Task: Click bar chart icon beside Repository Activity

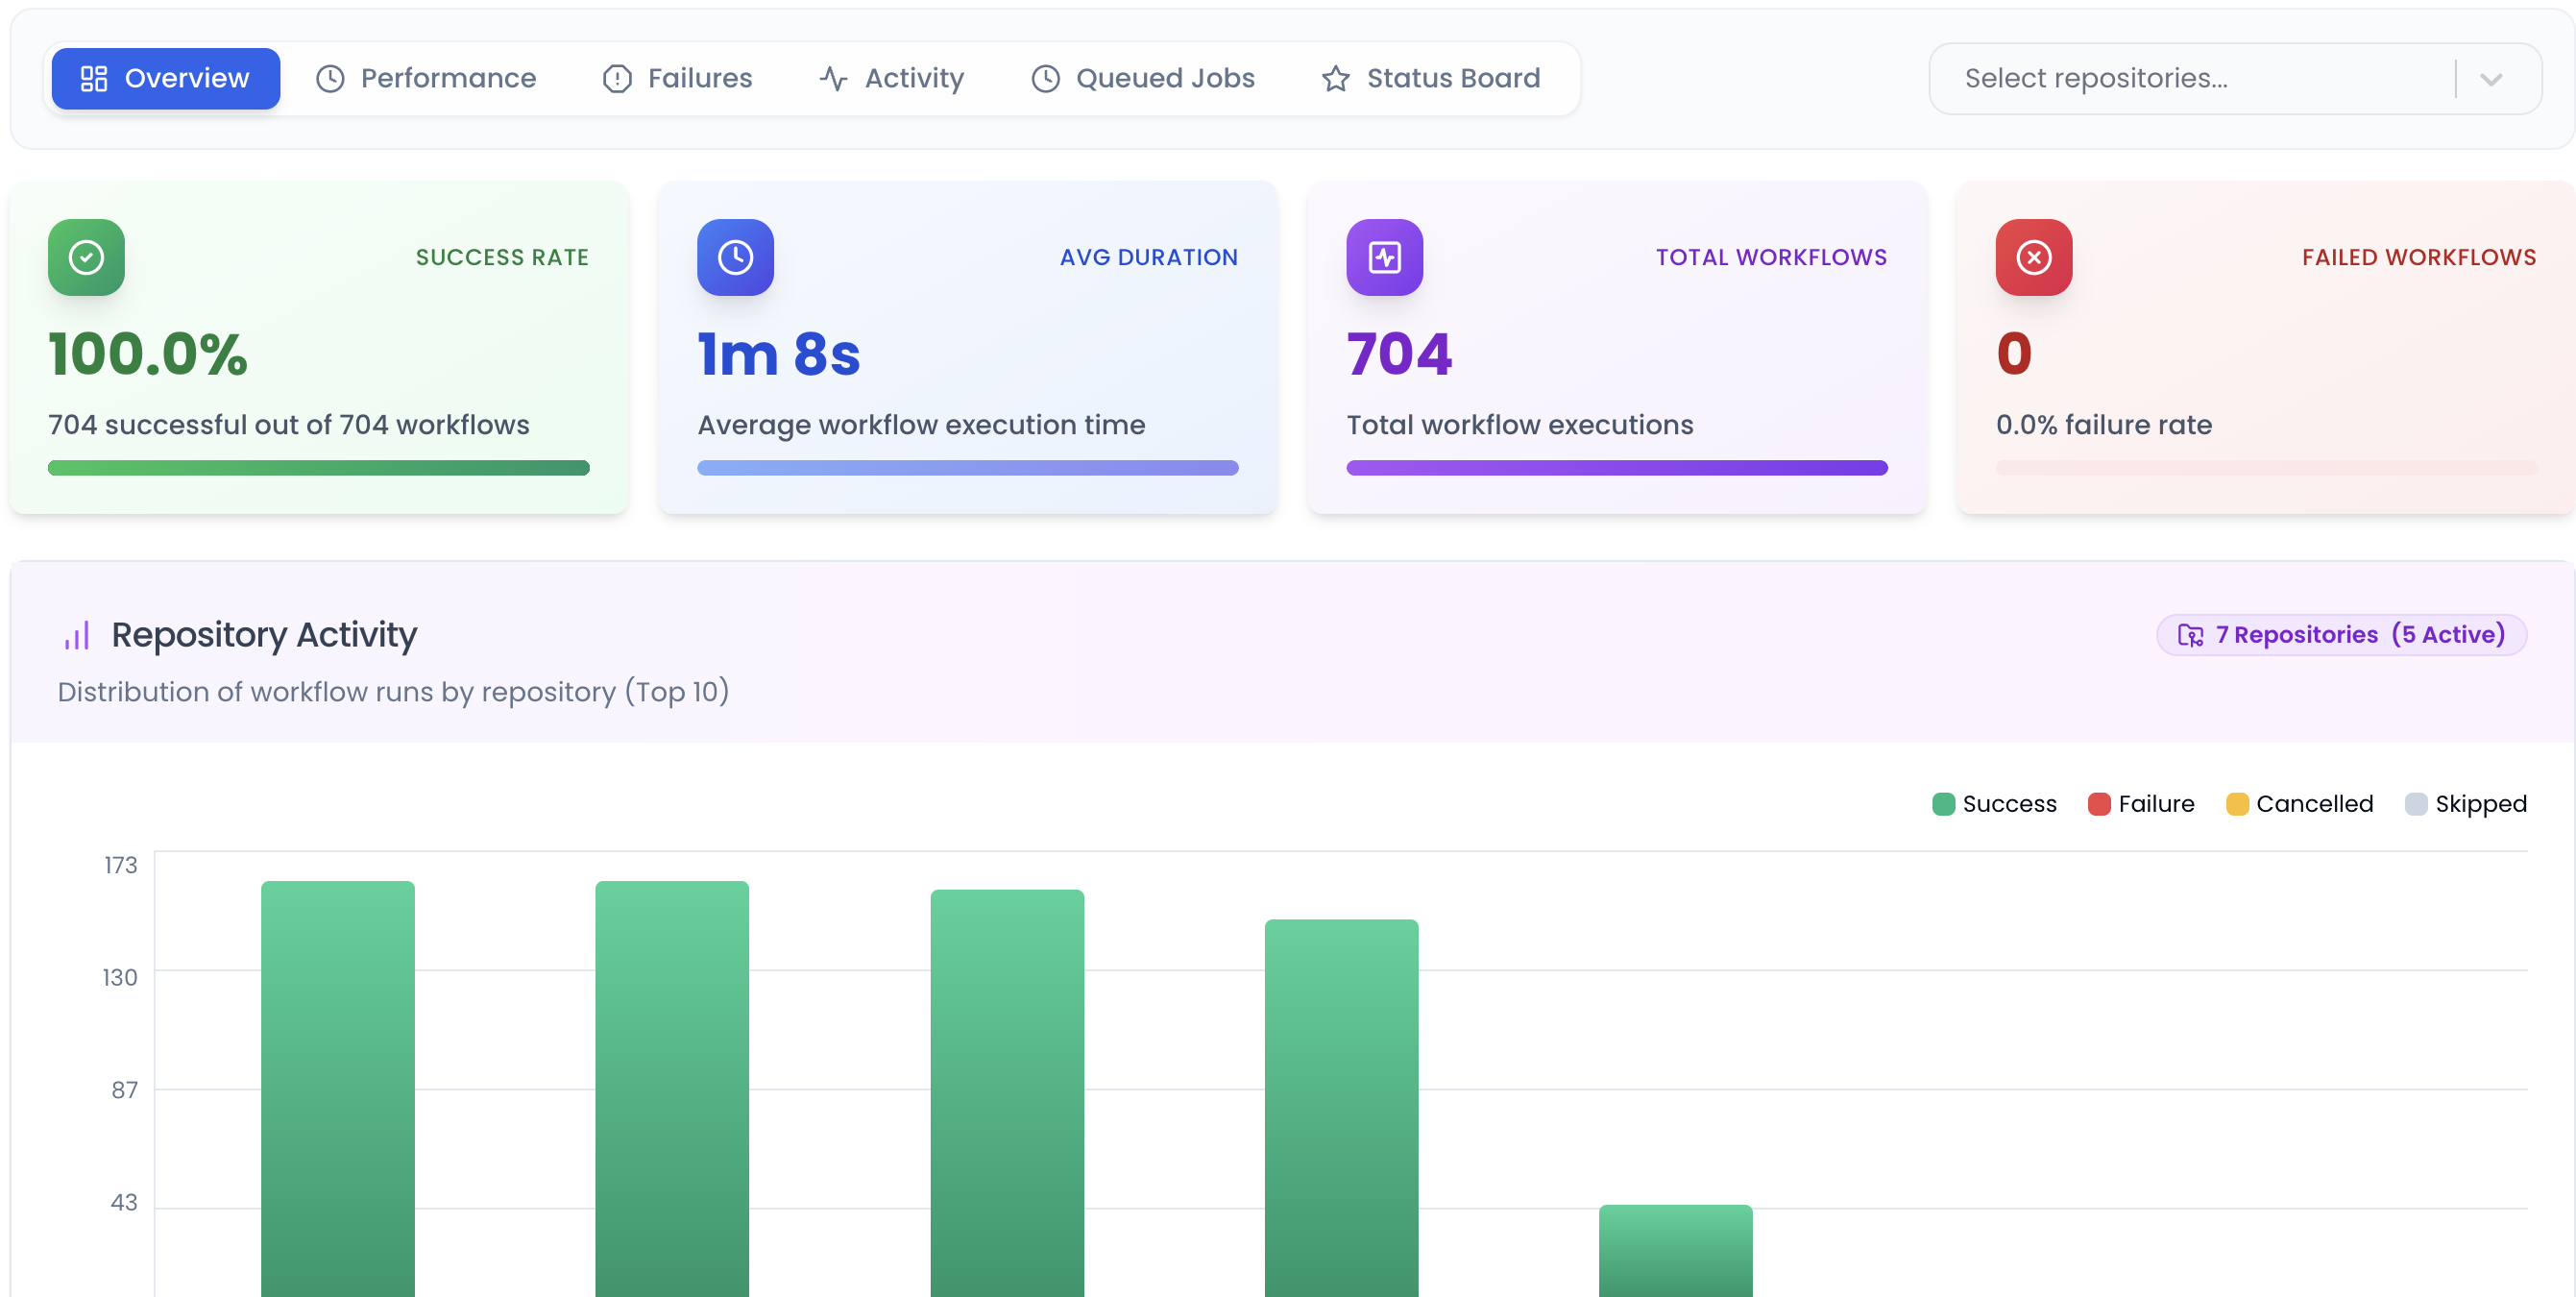Action: [x=77, y=635]
